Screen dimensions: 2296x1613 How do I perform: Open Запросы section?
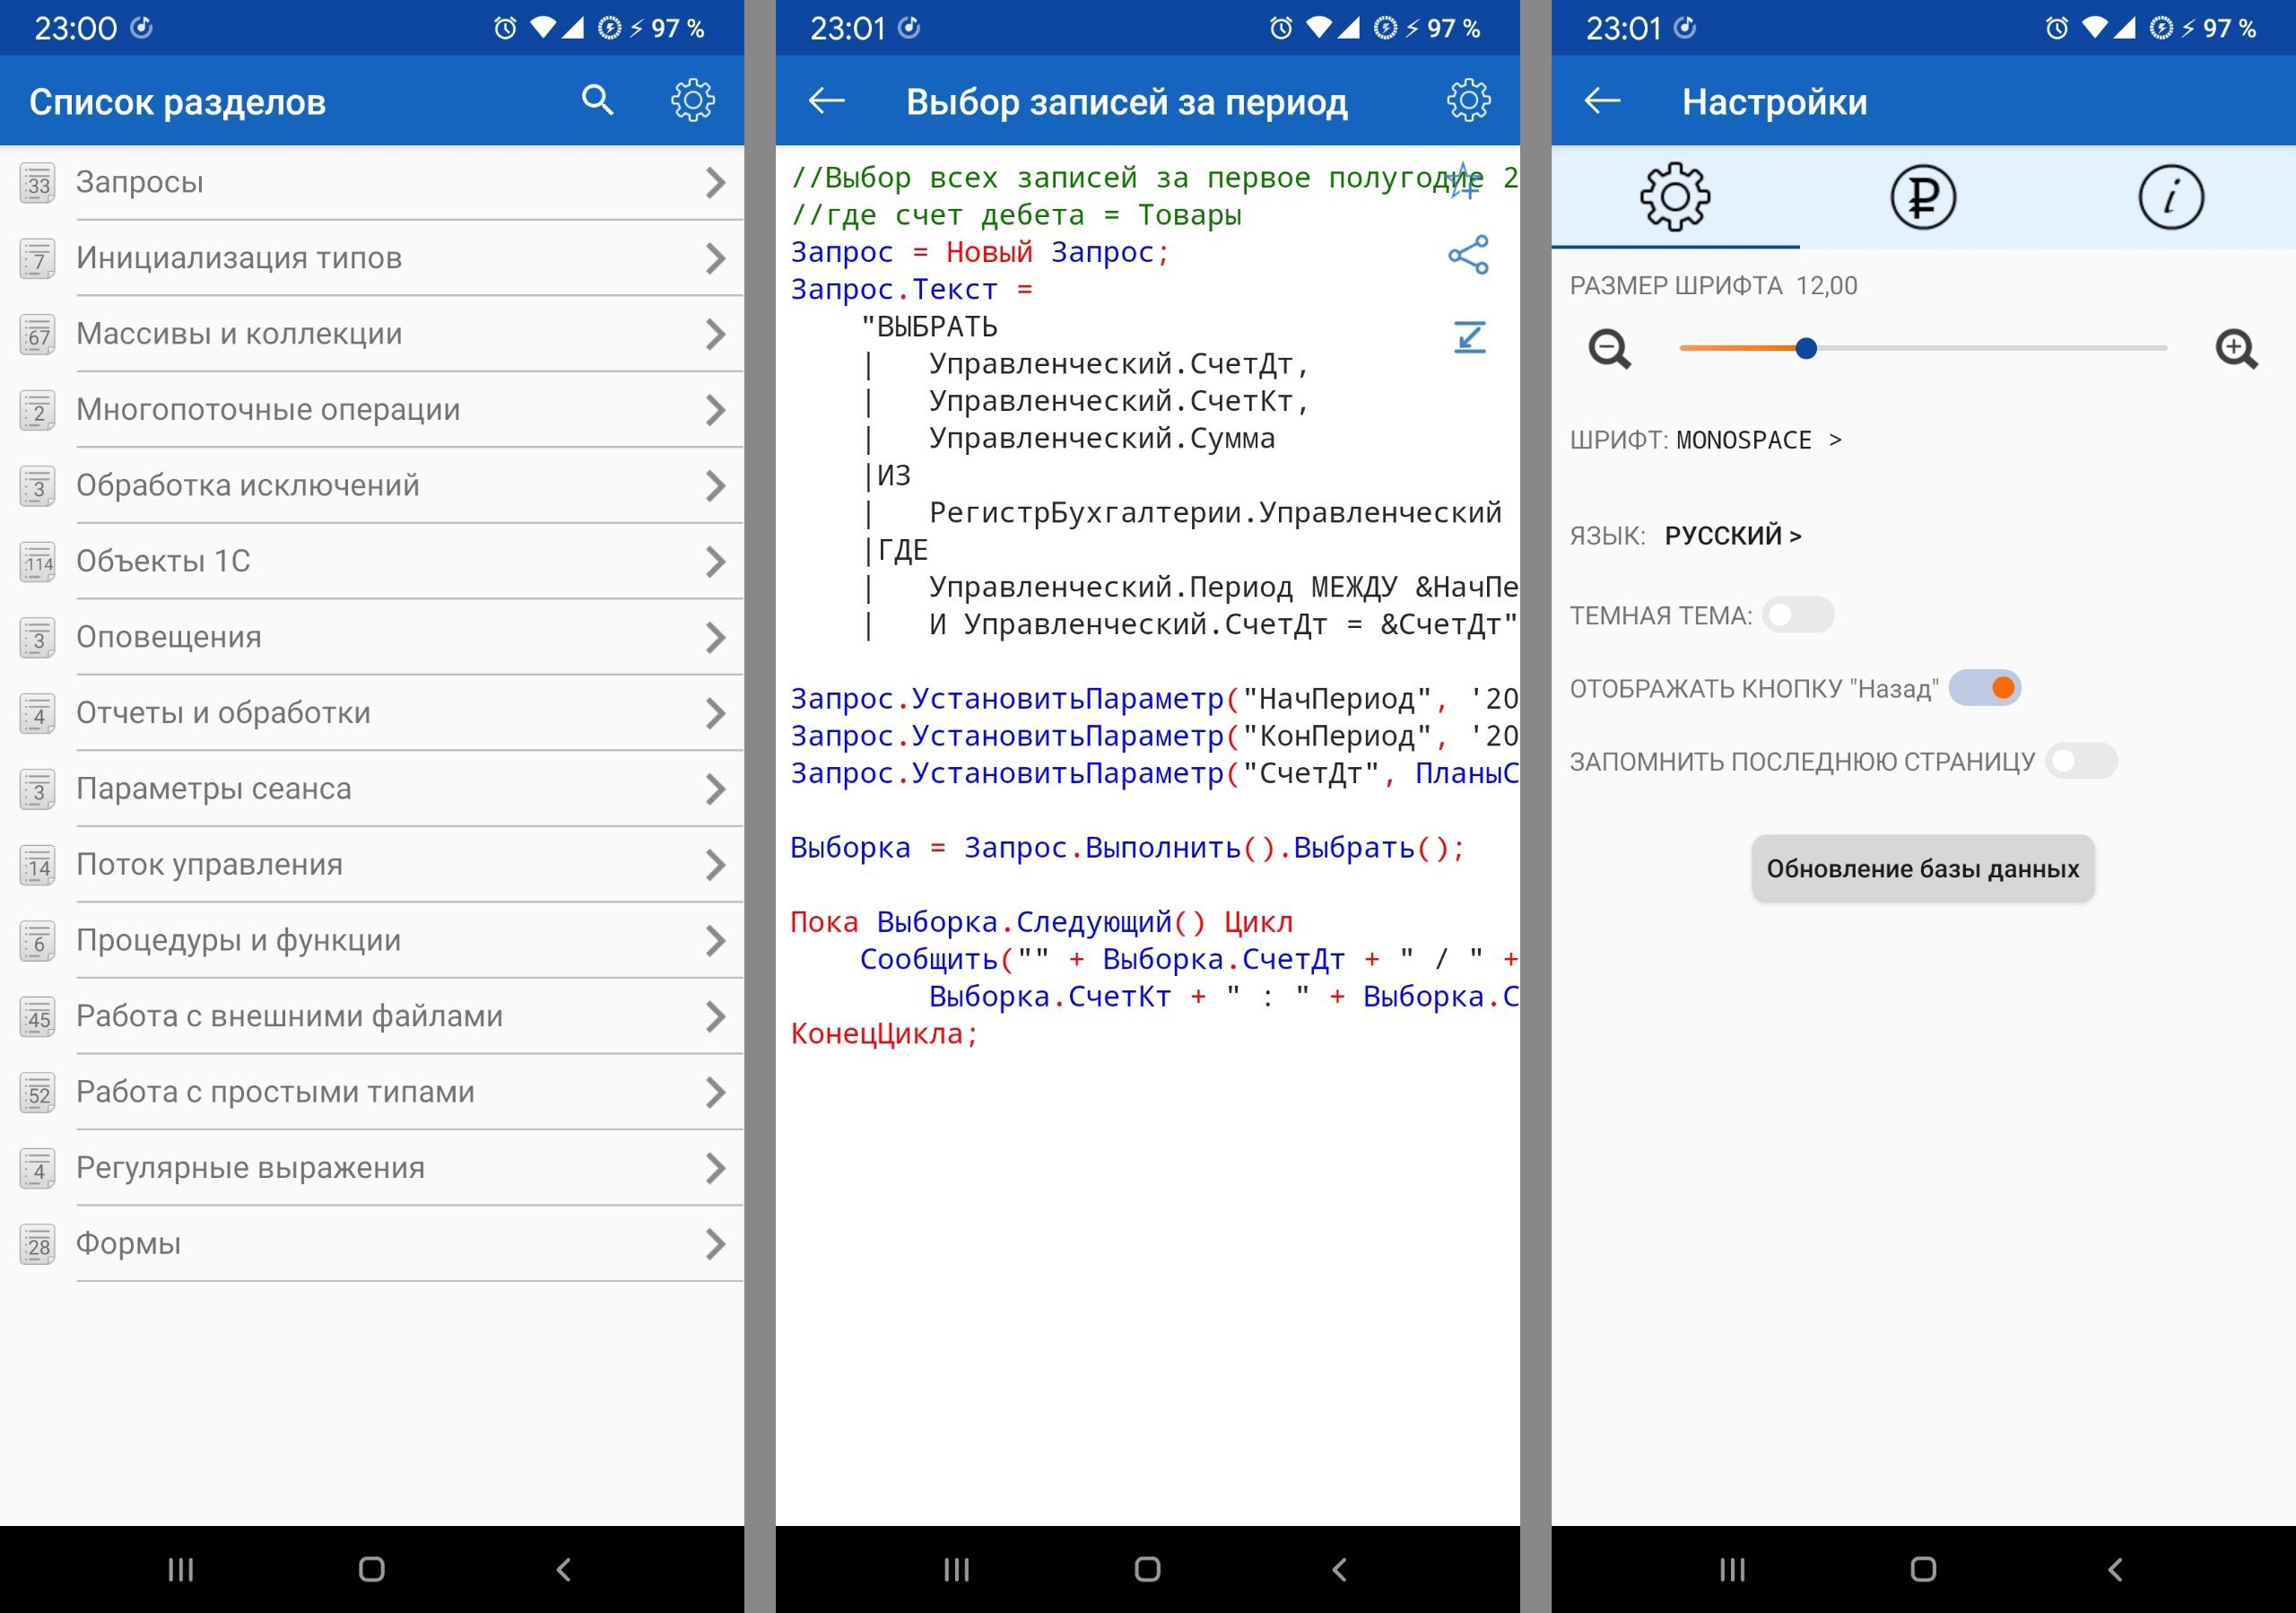pyautogui.click(x=372, y=183)
